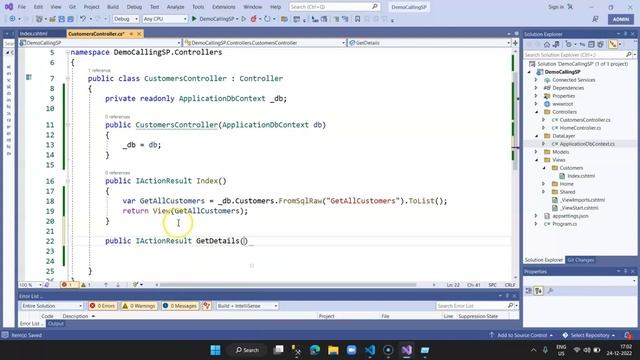The image size is (640, 360).
Task: Select HomeController.cs in Solution Explorer
Action: (580, 128)
